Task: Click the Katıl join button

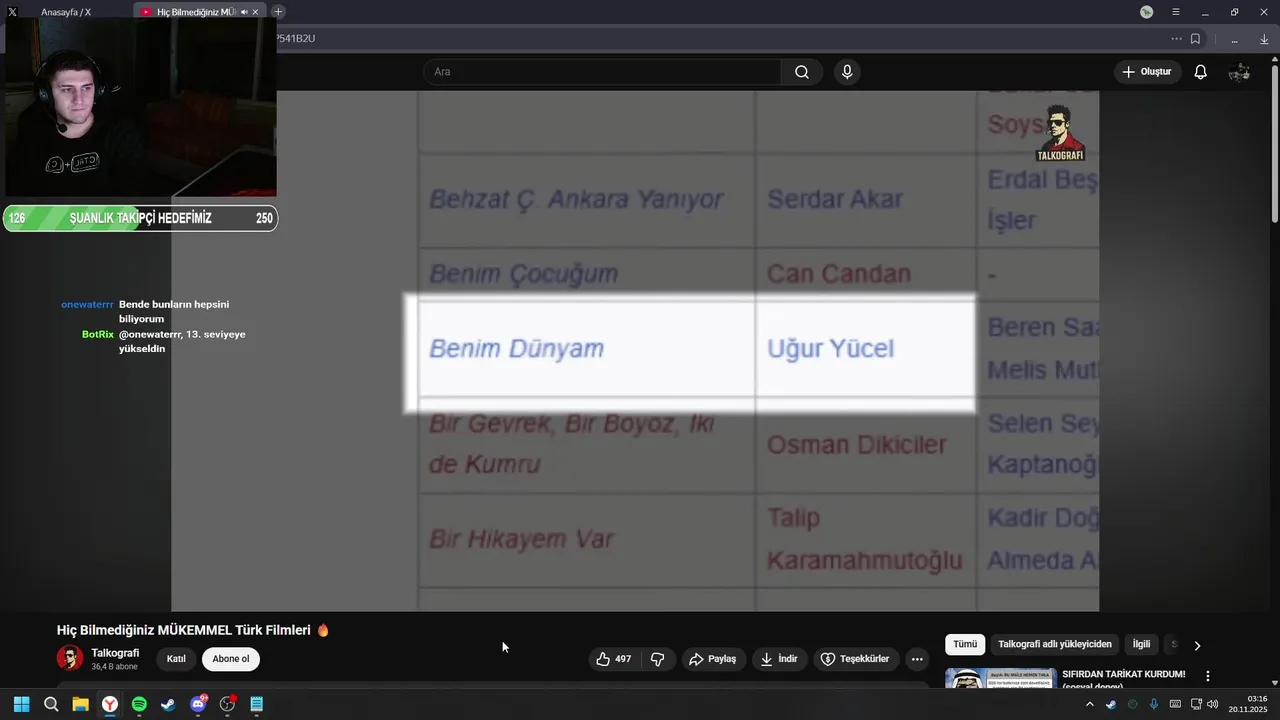Action: 176,659
